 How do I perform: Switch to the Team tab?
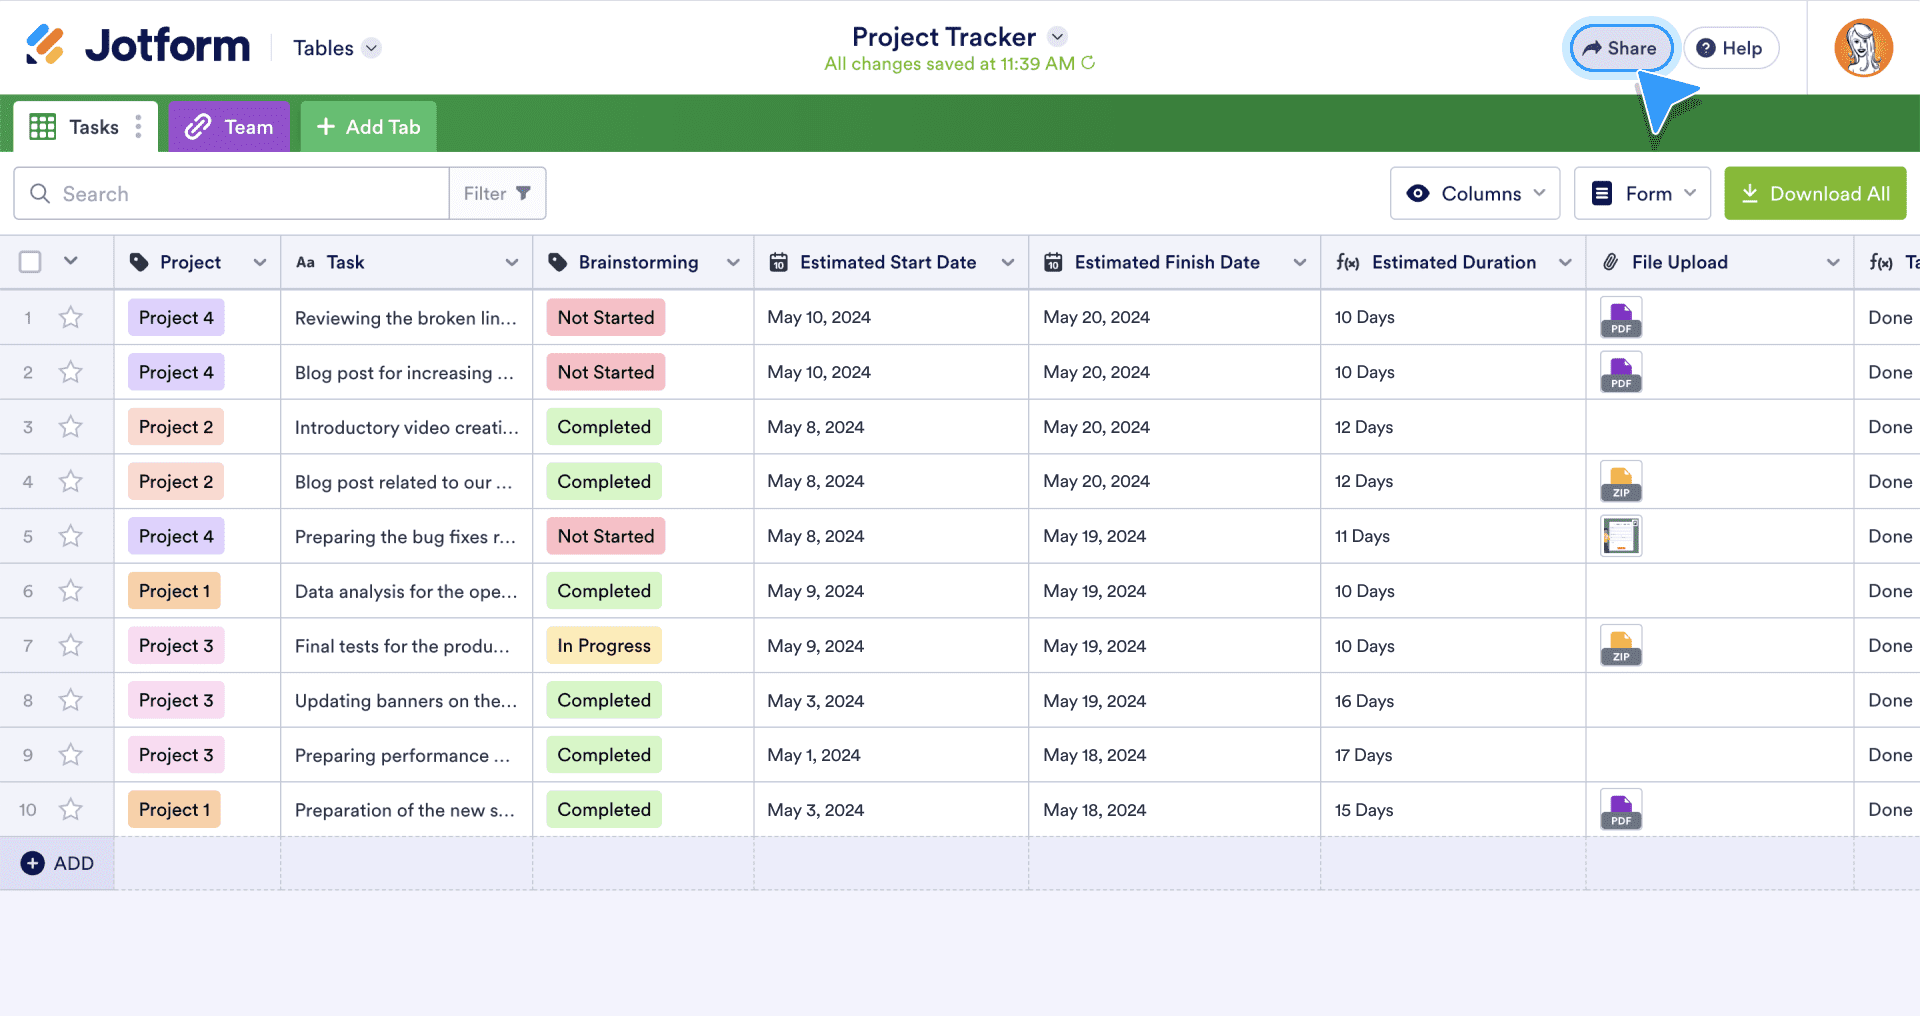click(229, 127)
